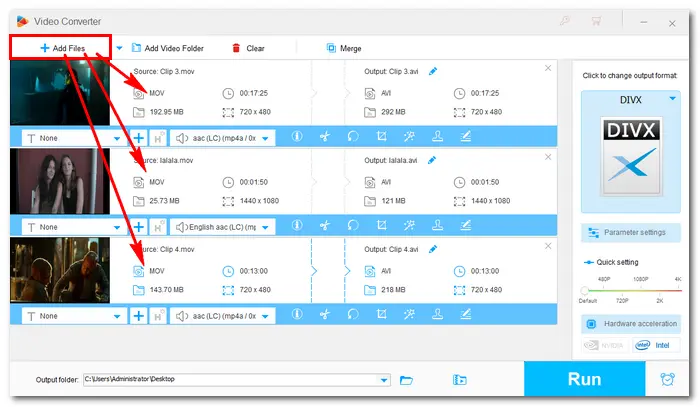The image size is (700, 407).
Task: Open watermark tool for lalala.mov
Action: click(x=438, y=225)
